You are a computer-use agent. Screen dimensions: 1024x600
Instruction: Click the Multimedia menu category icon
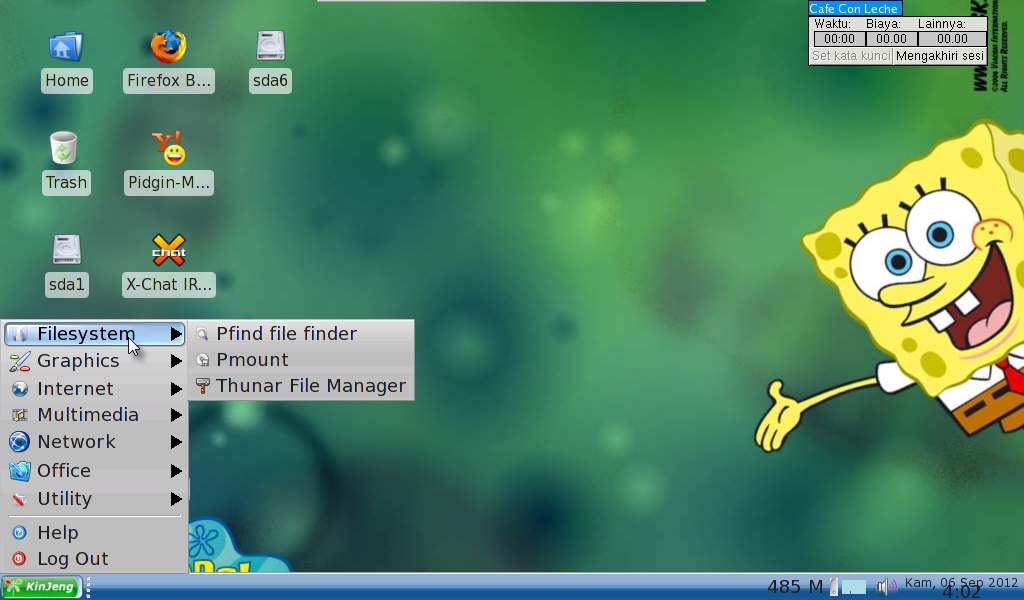click(x=20, y=415)
